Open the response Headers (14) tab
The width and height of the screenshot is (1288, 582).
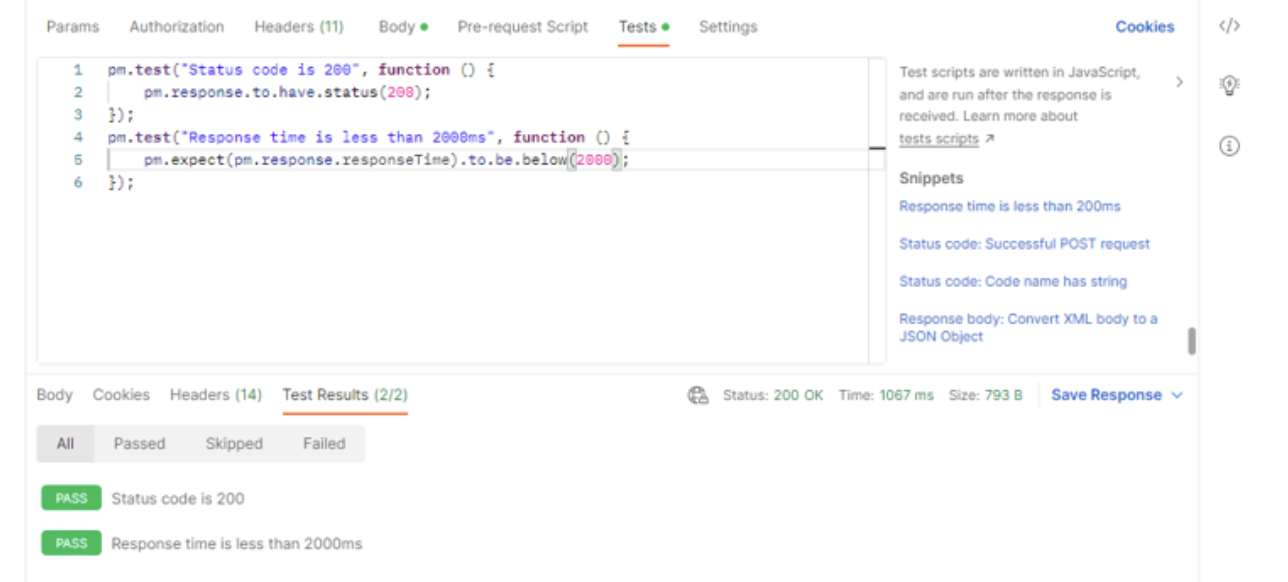coord(216,395)
